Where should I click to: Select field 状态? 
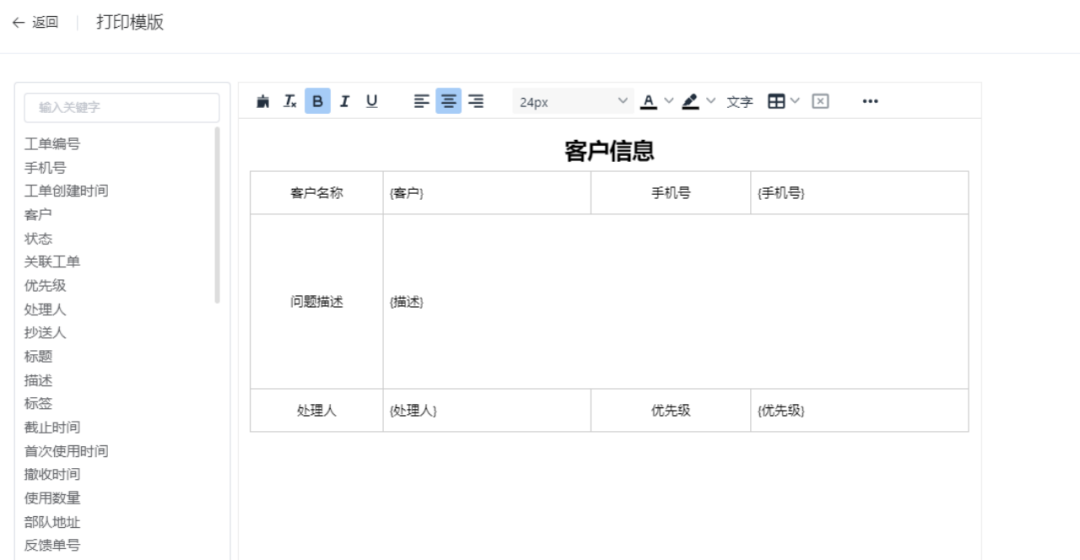coord(38,238)
